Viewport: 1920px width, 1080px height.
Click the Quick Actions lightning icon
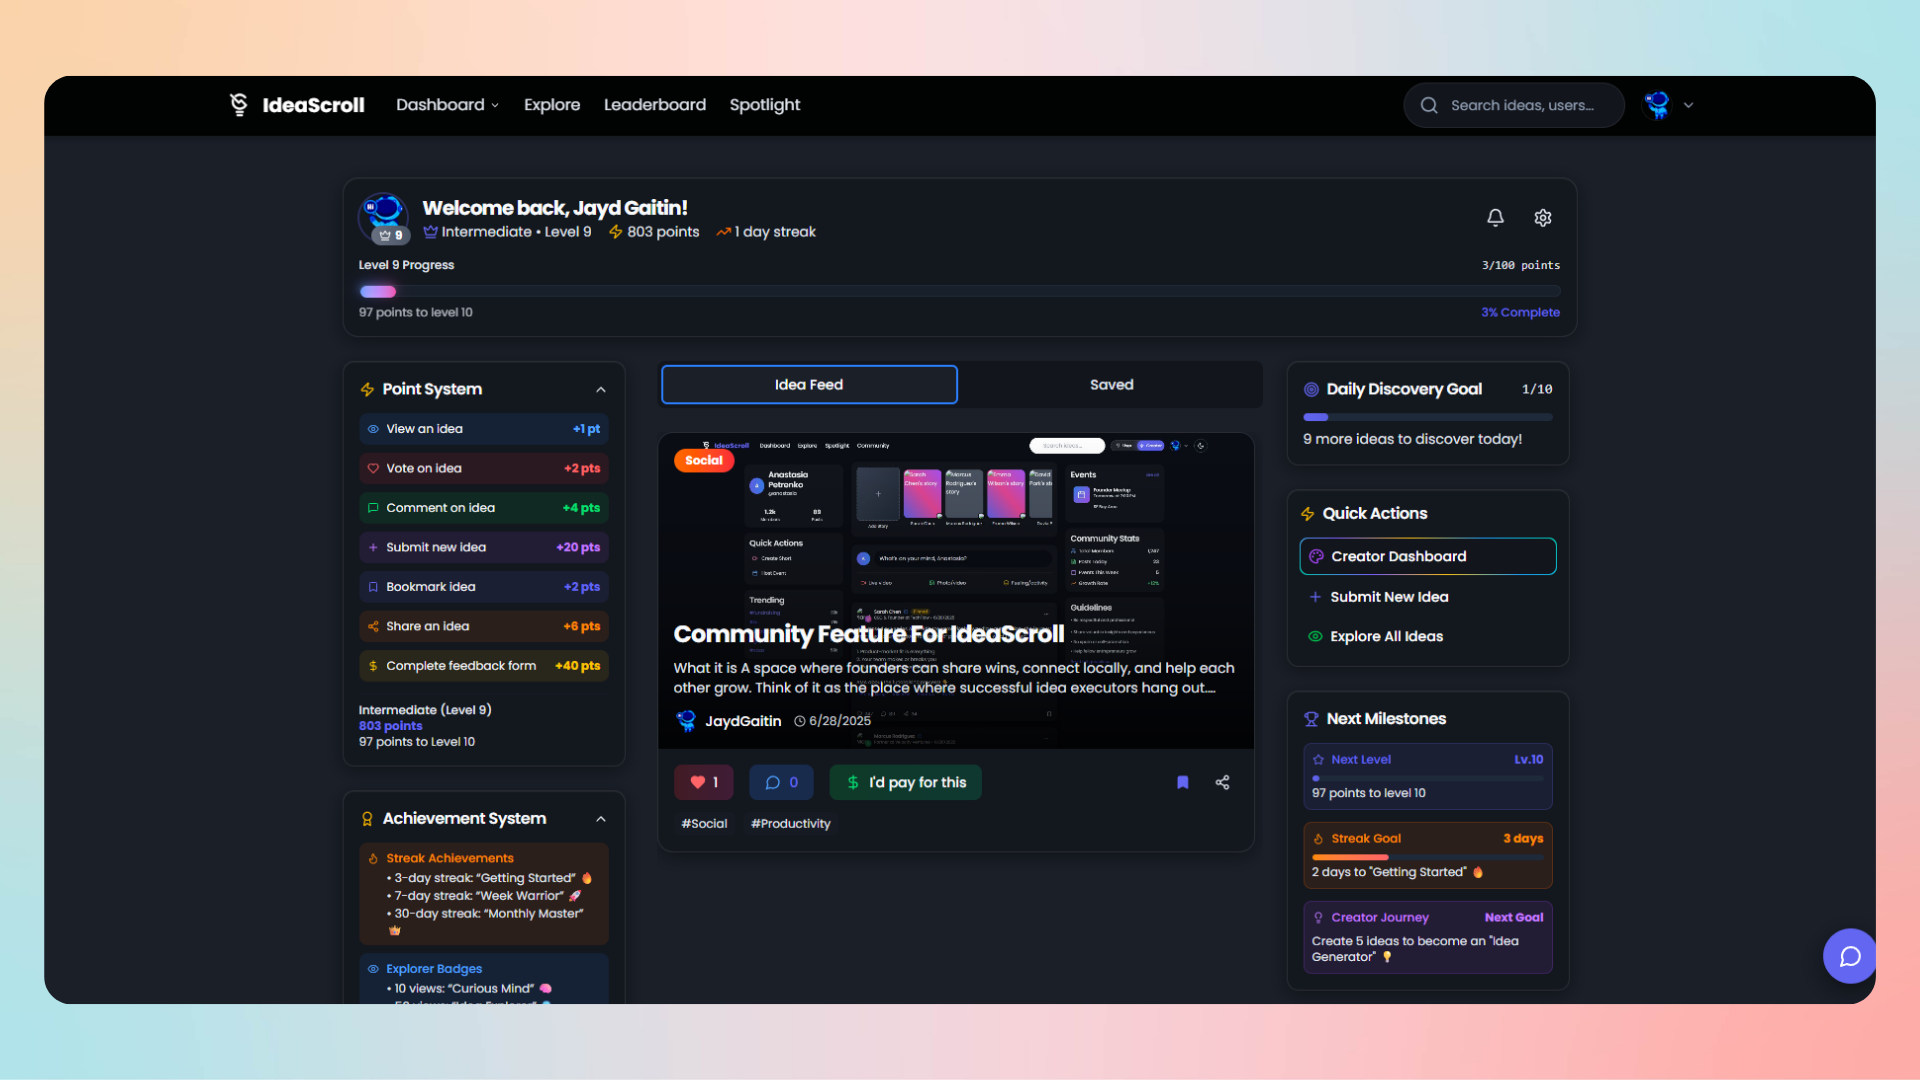pos(1307,514)
